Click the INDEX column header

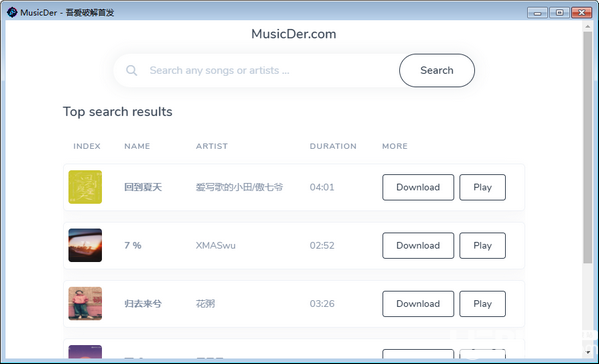pos(87,146)
